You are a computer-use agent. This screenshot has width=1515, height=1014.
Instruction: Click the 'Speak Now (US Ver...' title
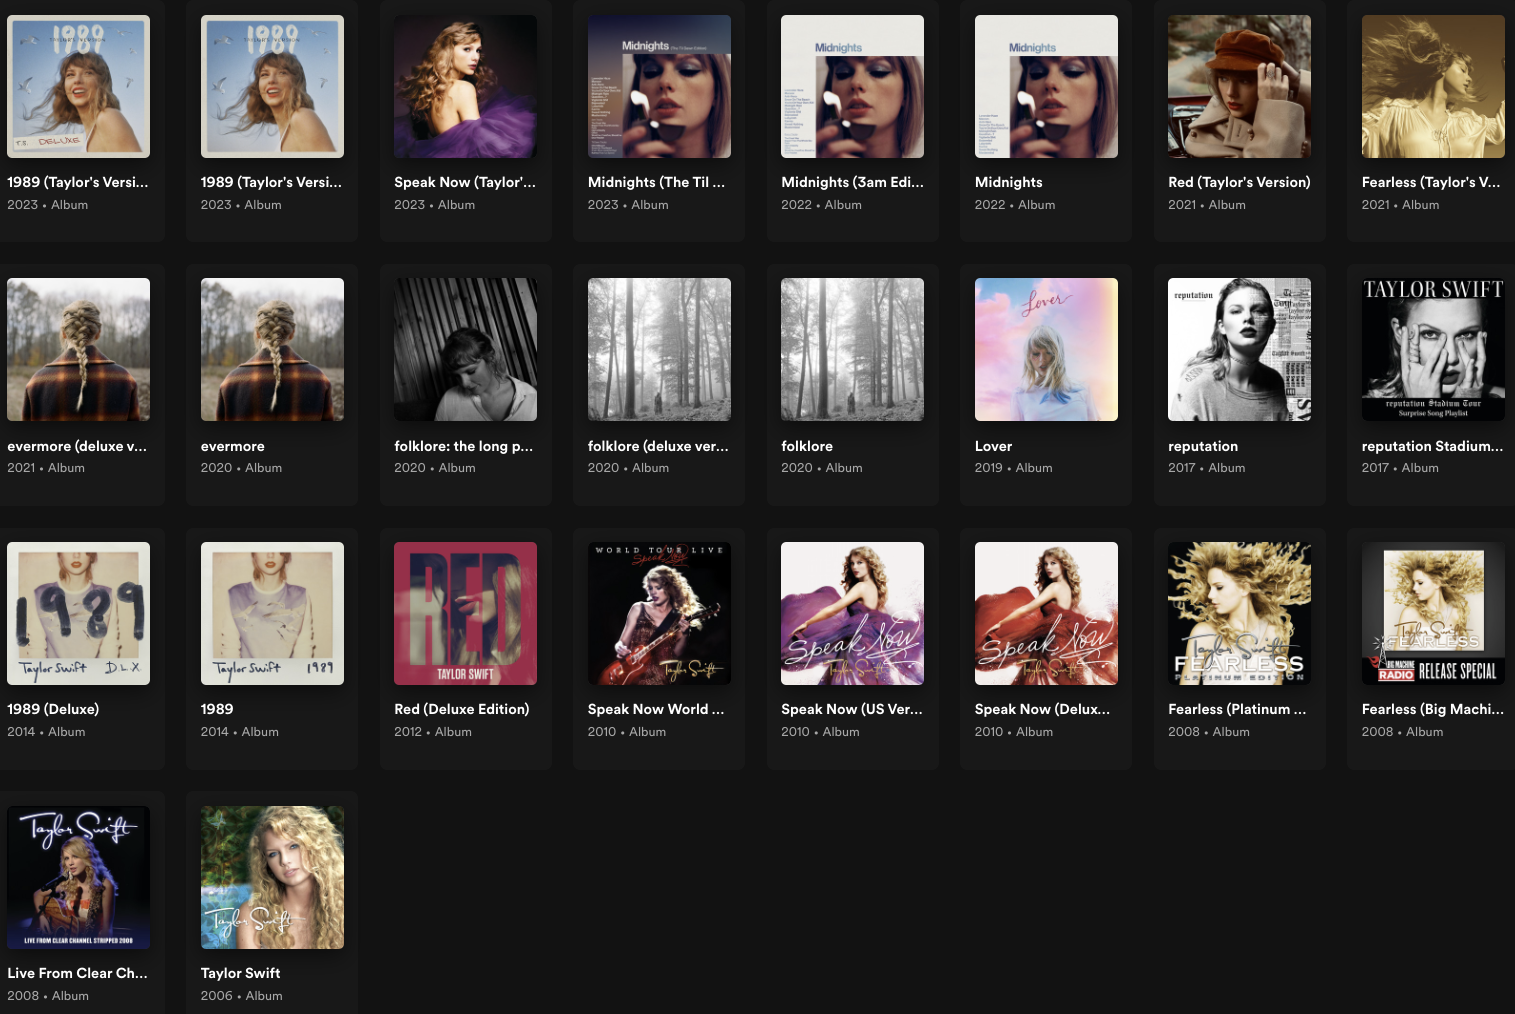pyautogui.click(x=852, y=709)
